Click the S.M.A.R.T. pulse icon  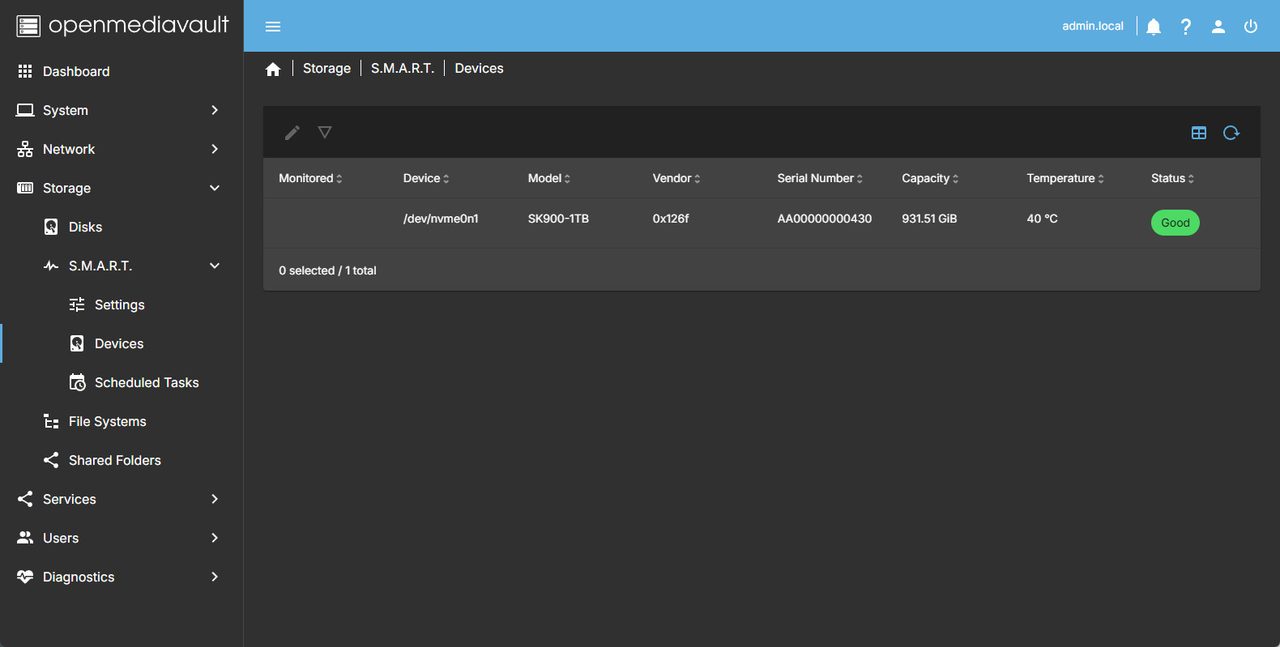(51, 266)
